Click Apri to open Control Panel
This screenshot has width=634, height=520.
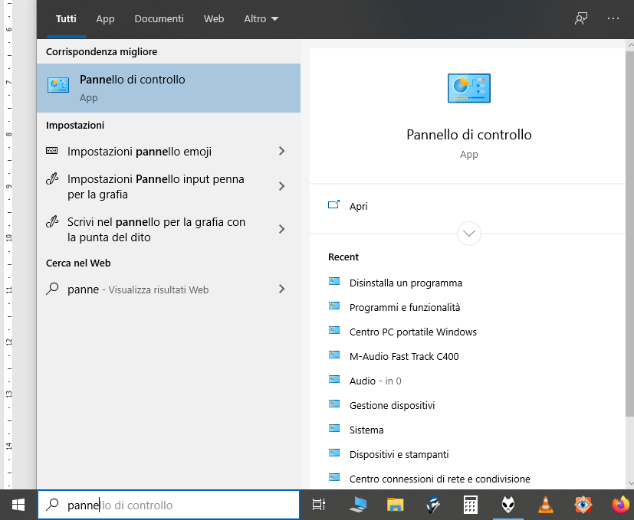click(x=358, y=206)
